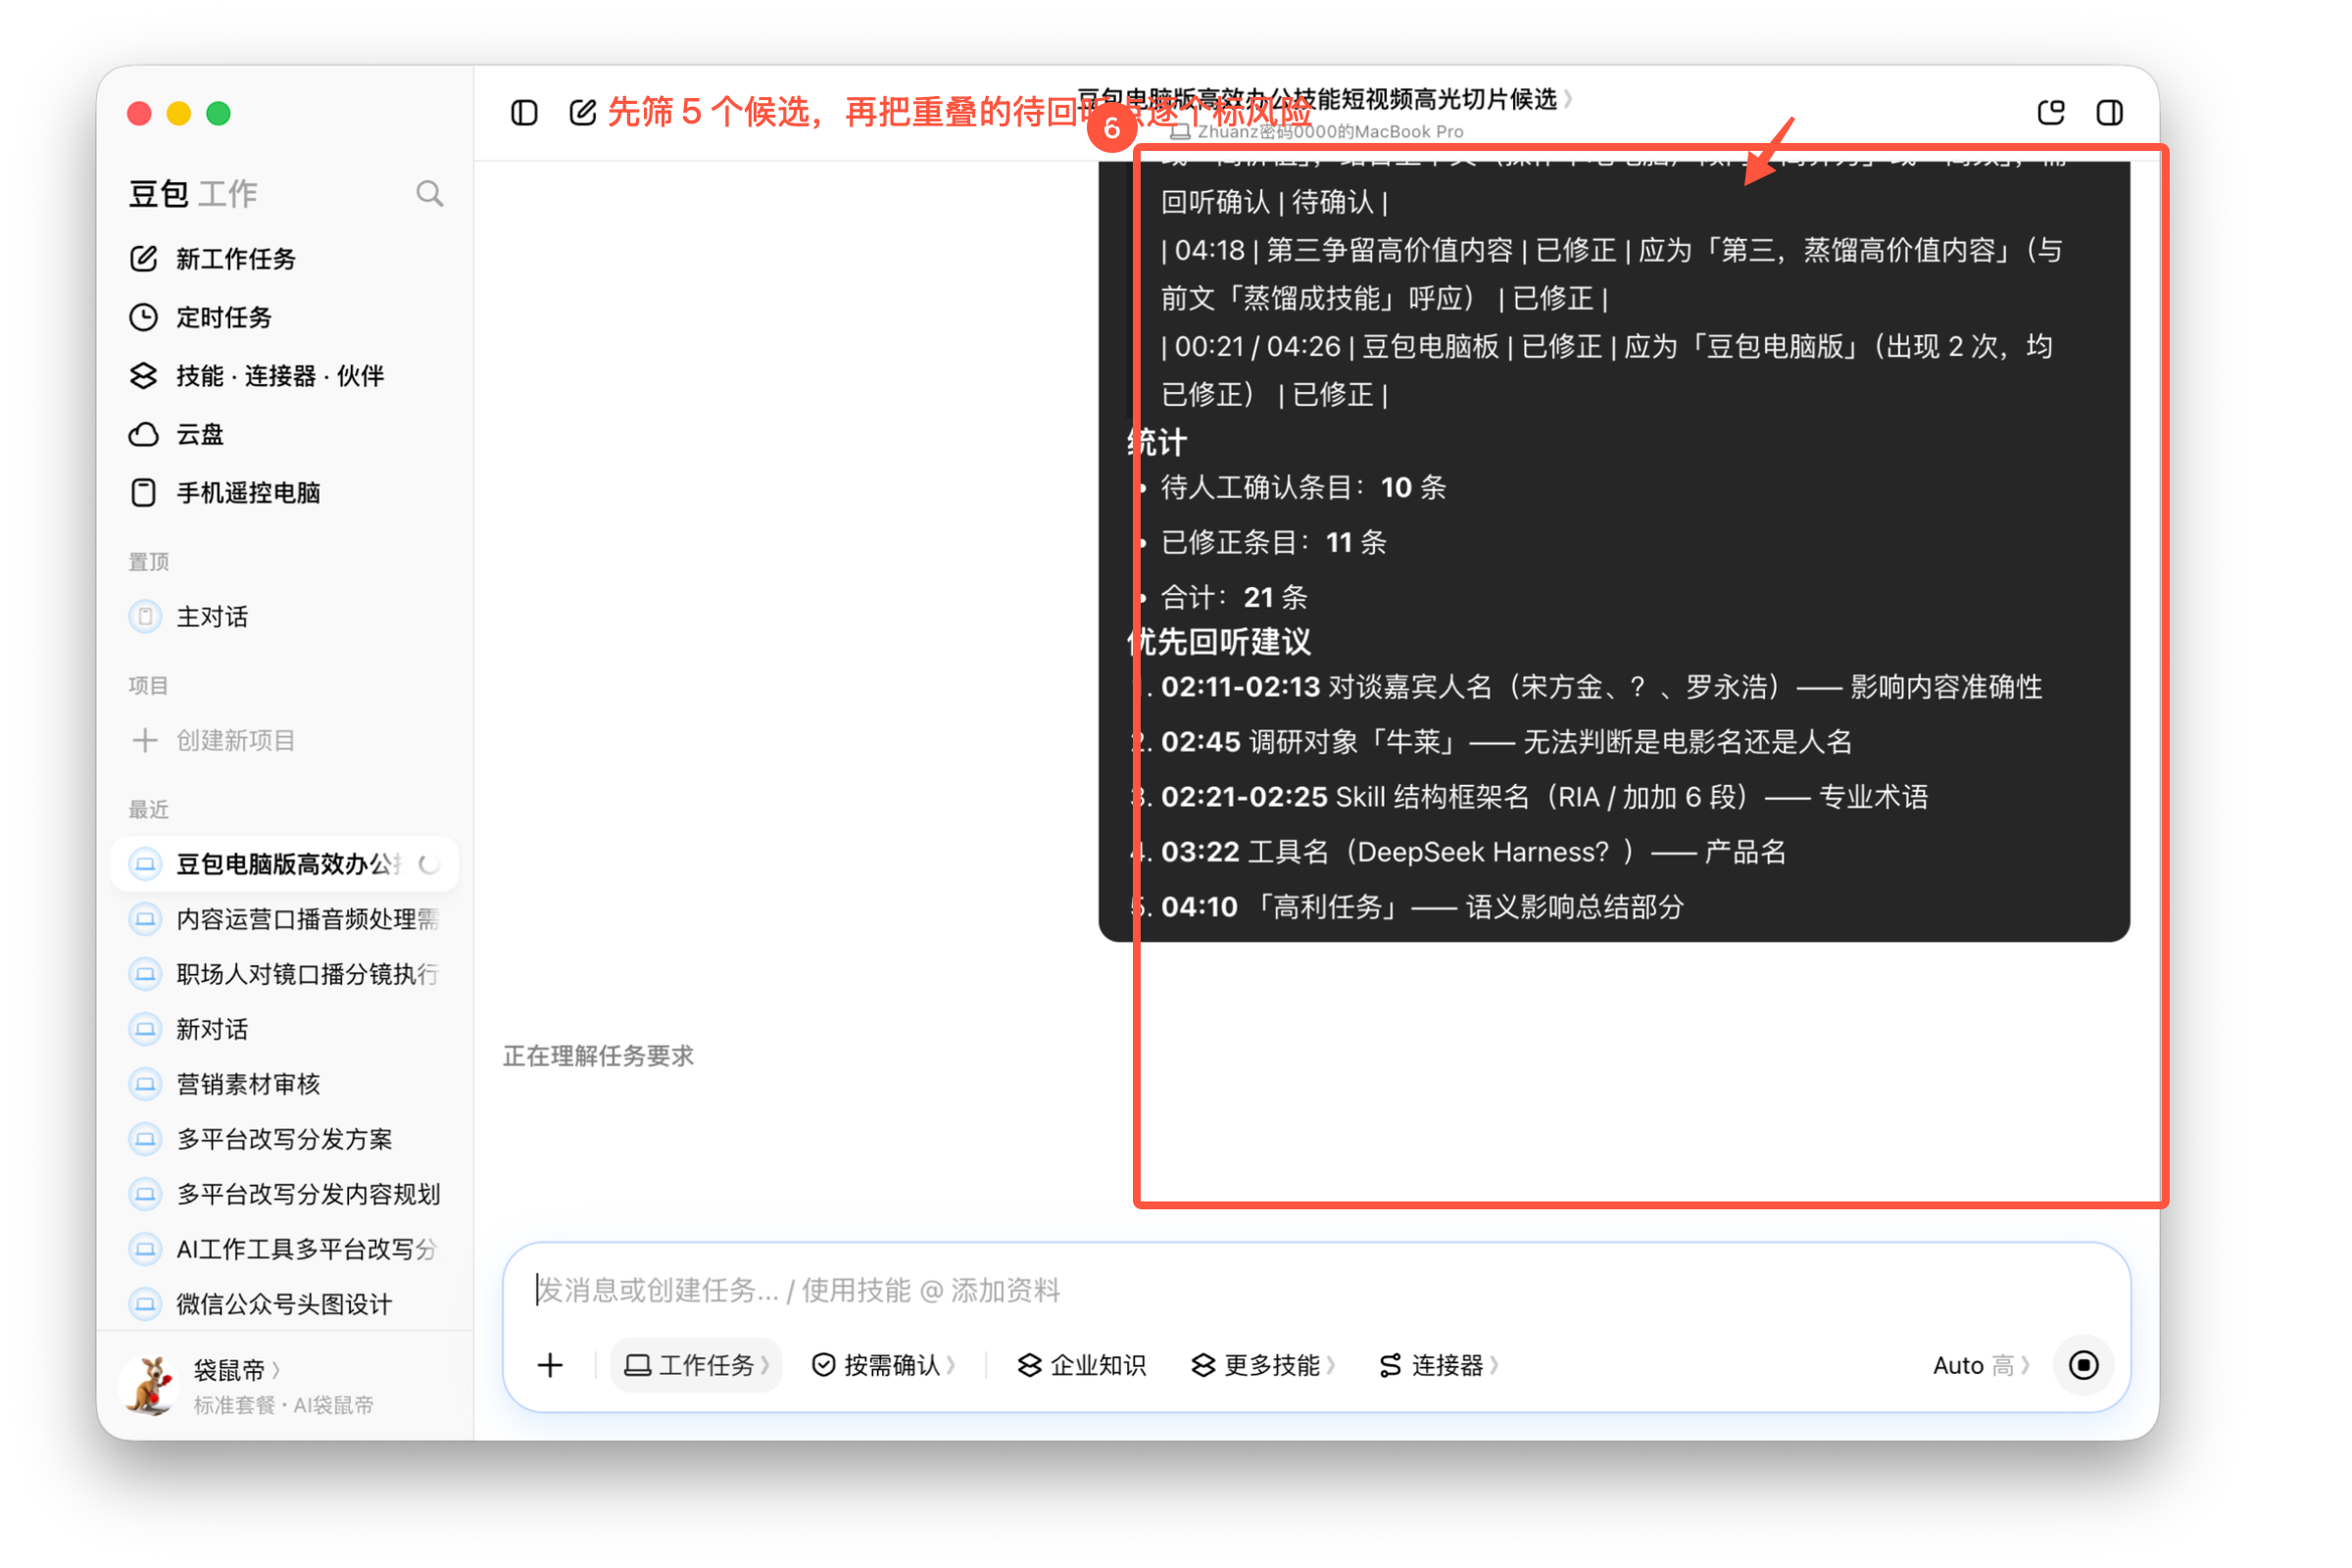Click the plus icon beside 创建新项目
The width and height of the screenshot is (2352, 1568).
(x=145, y=741)
